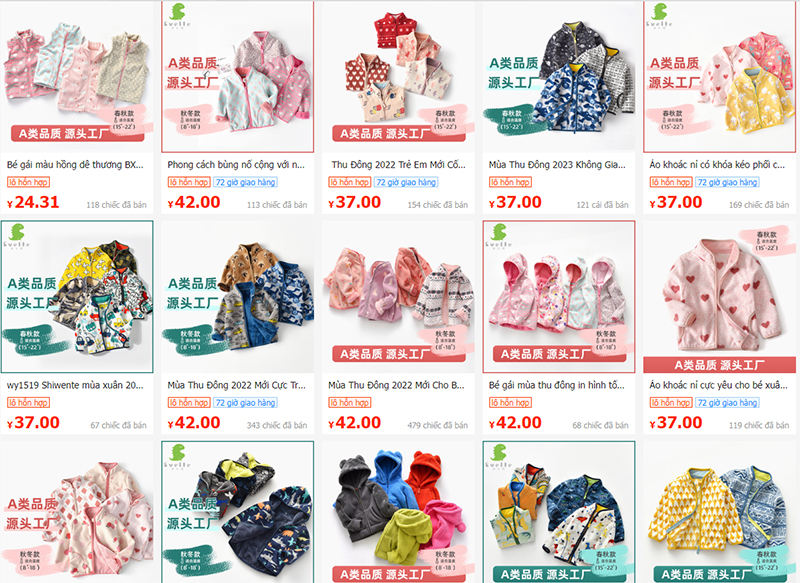The image size is (800, 583).
Task: Click the 'Phong cách bùng nổ cộng với n...' title
Action: (236, 165)
